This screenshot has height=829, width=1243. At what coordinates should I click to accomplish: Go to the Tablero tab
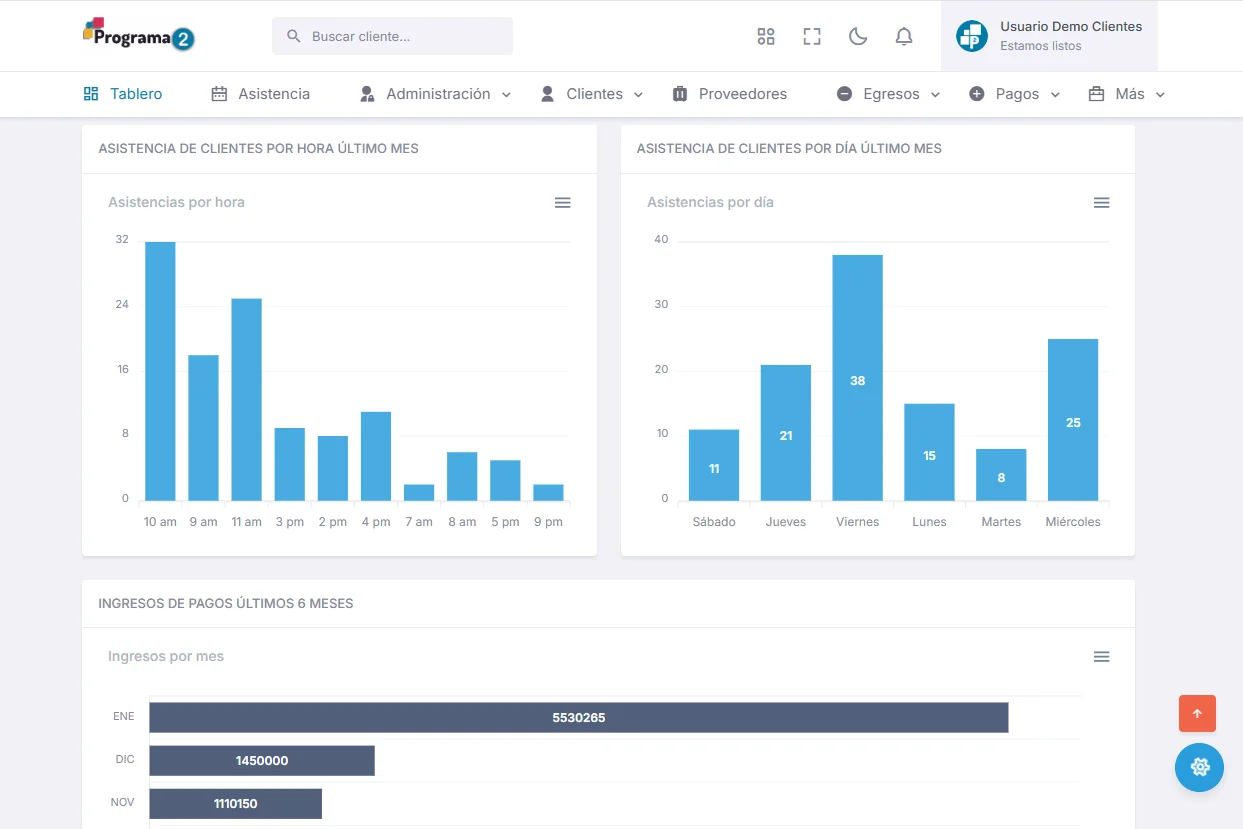(123, 94)
